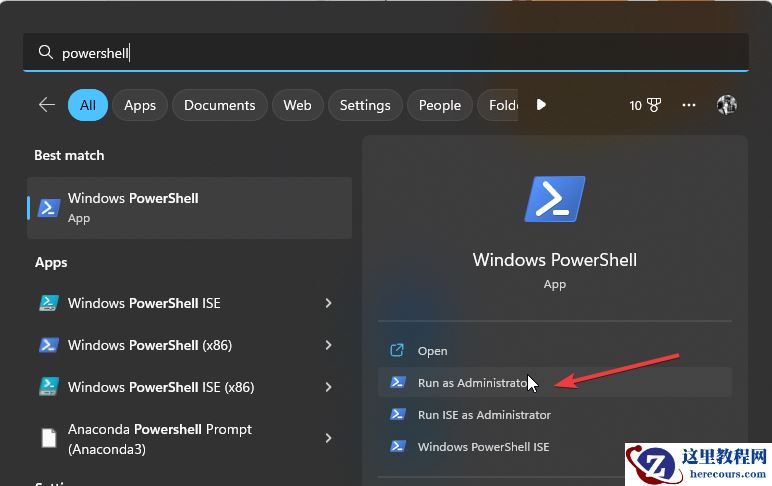
Task: Expand Windows PowerShell ISE (x86) chevron
Action: (x=328, y=387)
